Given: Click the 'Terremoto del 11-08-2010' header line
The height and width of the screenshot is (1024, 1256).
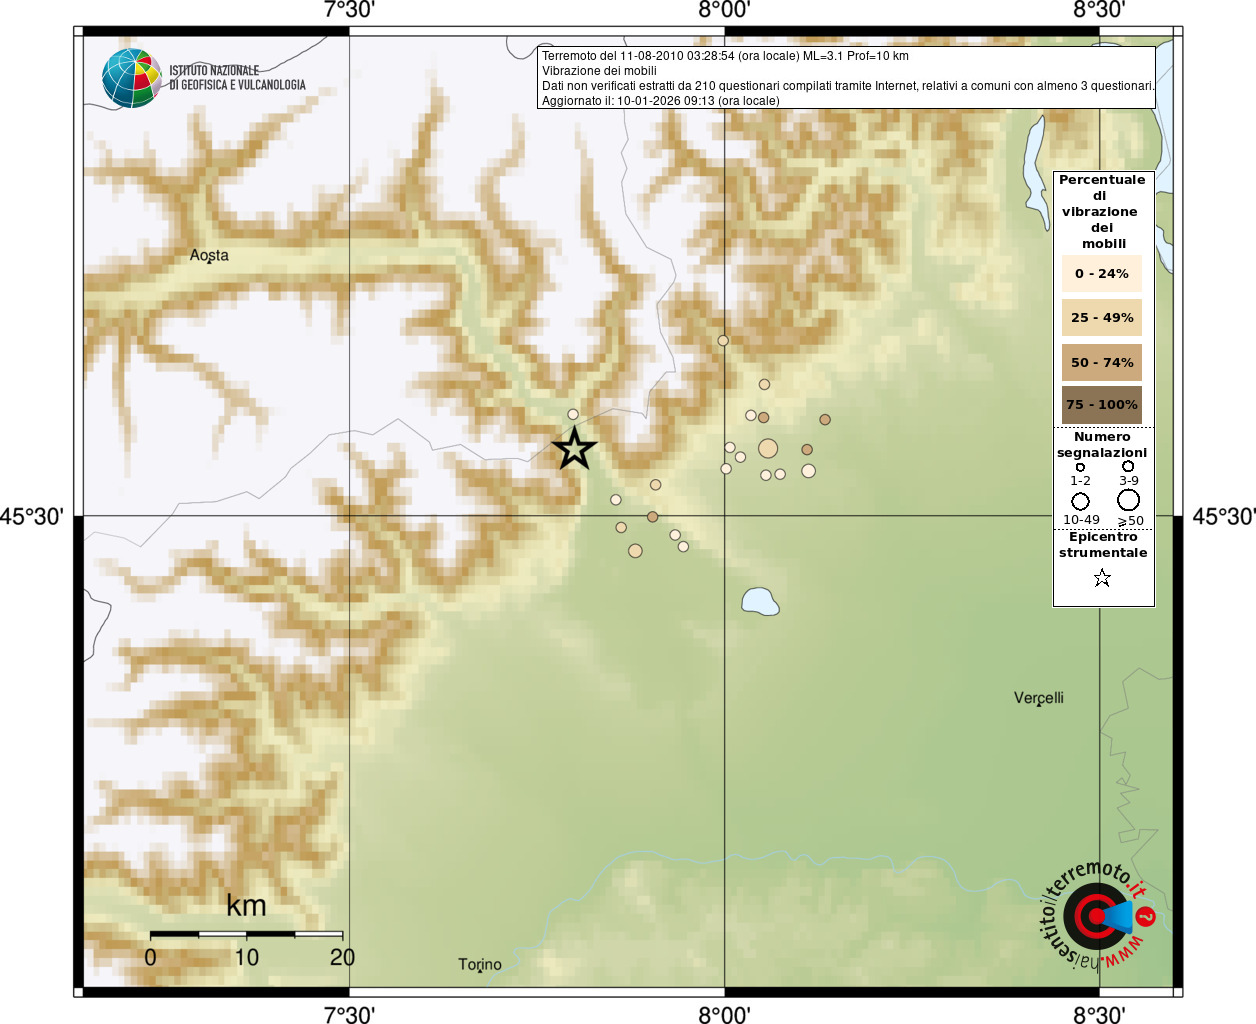Looking at the screenshot, I should pos(725,56).
